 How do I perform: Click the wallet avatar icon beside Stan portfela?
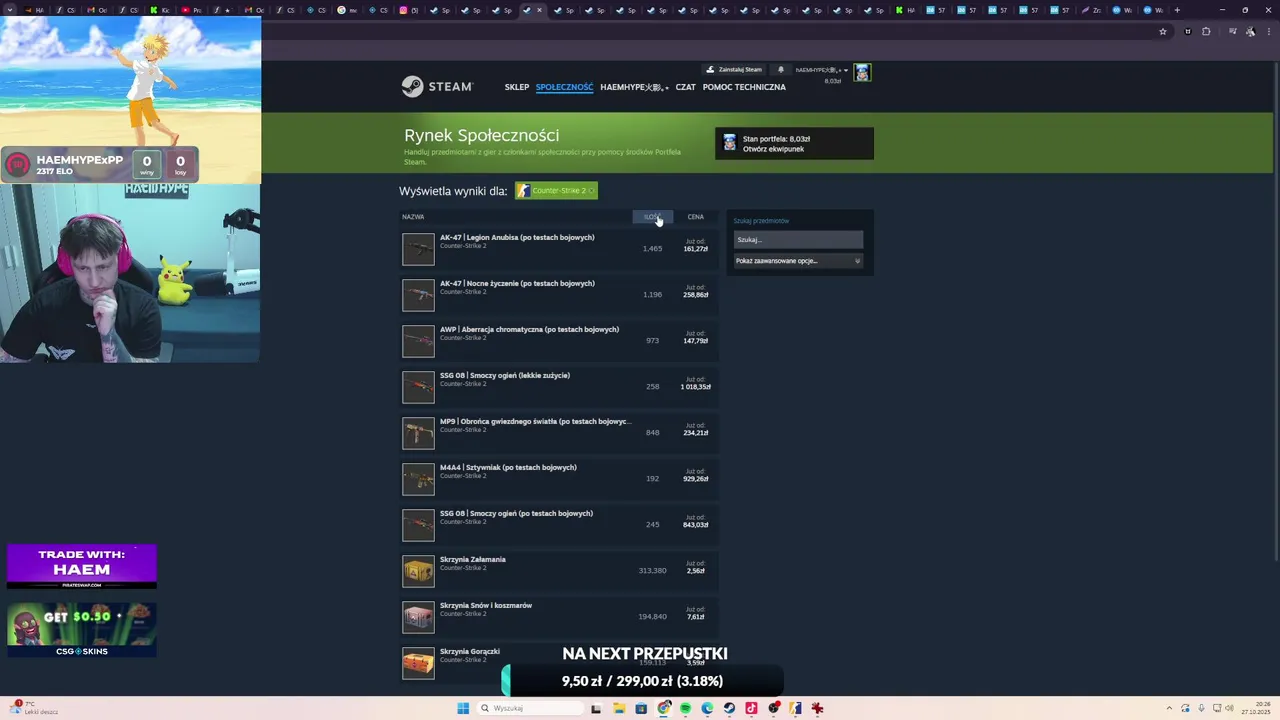[x=729, y=143]
